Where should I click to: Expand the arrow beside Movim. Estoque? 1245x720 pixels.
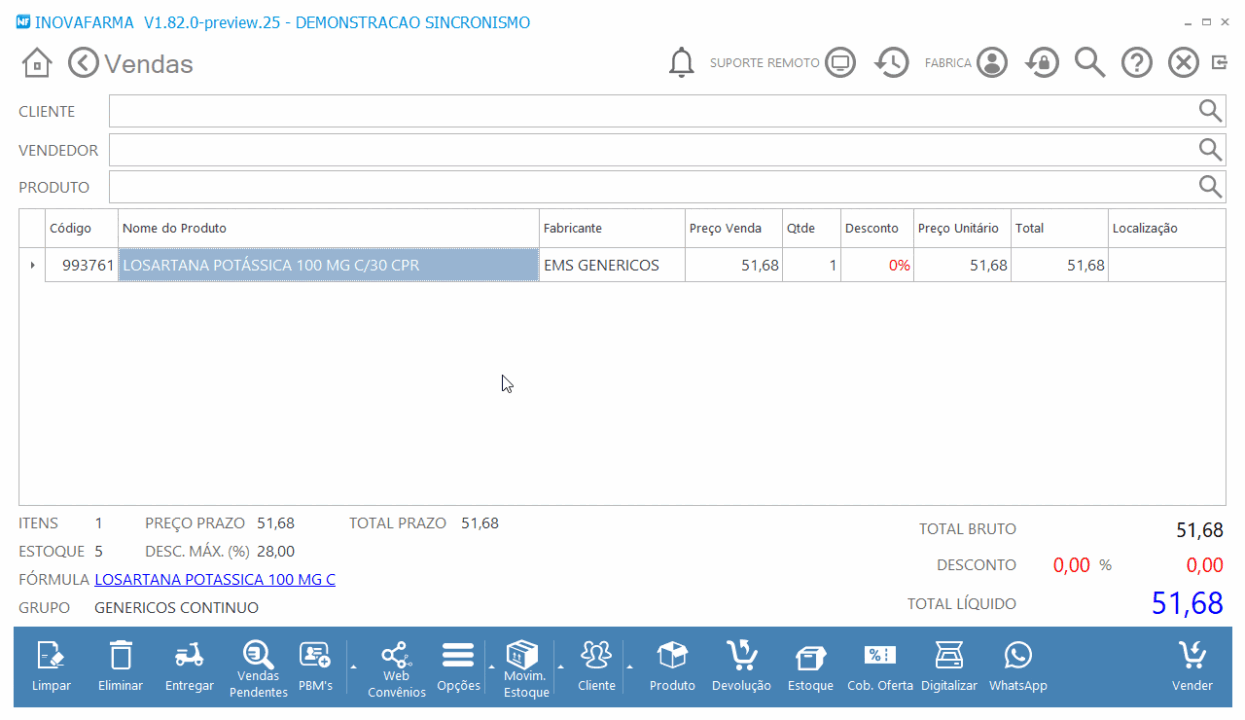(491, 665)
